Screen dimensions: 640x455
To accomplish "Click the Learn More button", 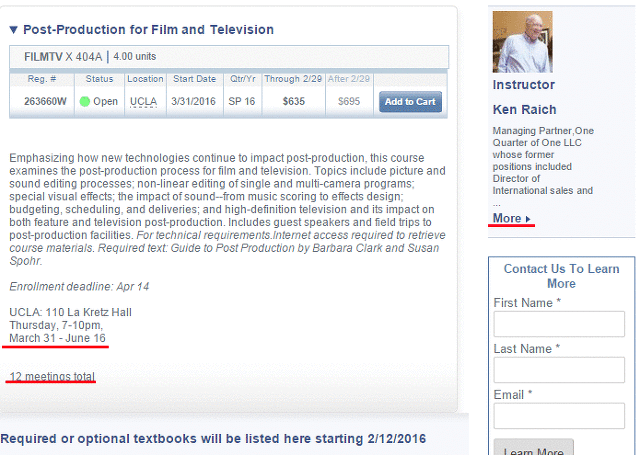I will tap(533, 448).
